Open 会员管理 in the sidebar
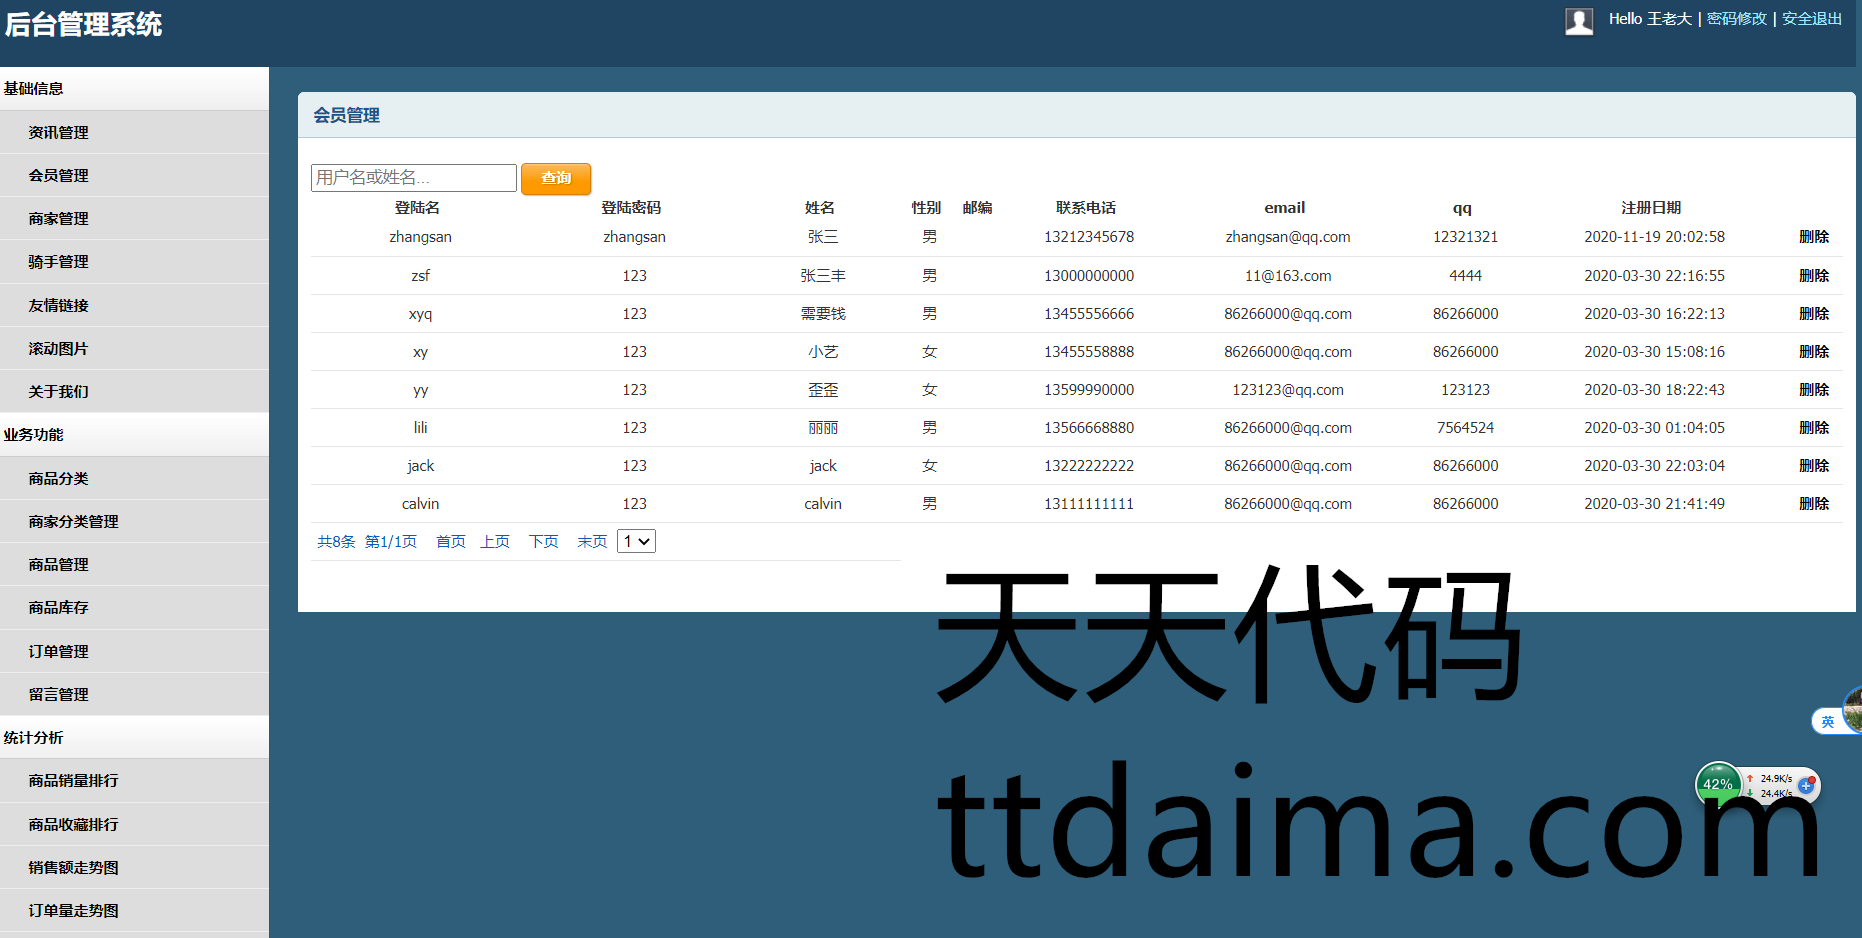Screen dimensions: 1862x938 pyautogui.click(x=59, y=176)
